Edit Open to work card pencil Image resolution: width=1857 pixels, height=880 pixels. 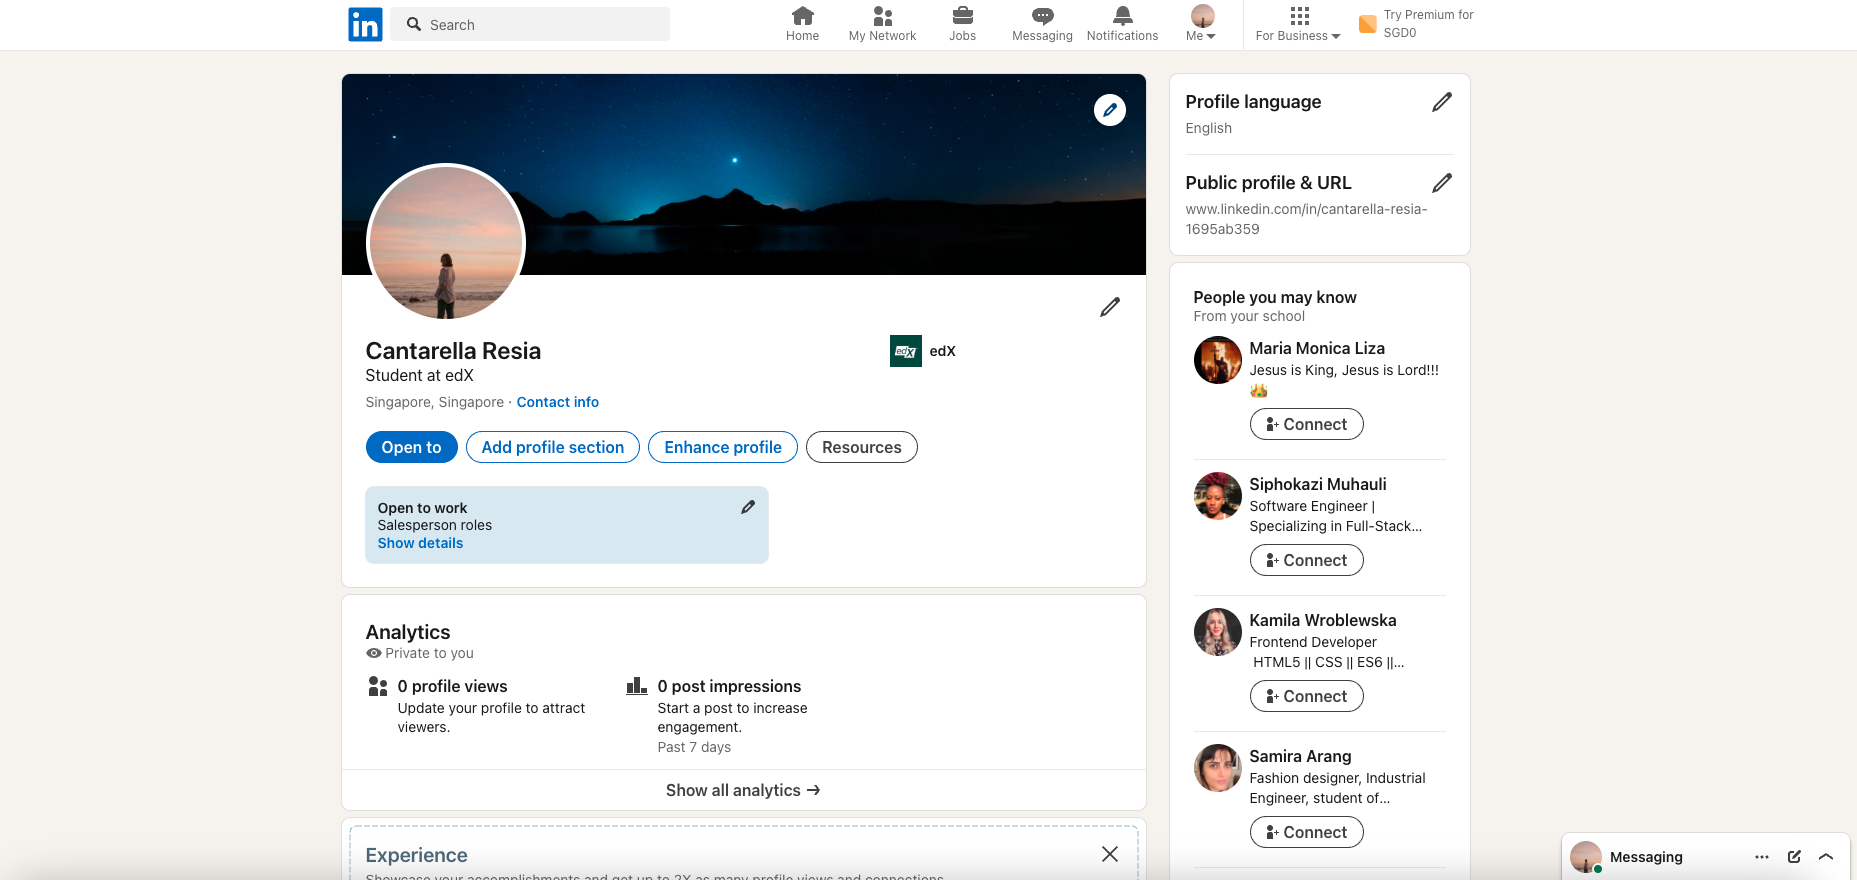pyautogui.click(x=748, y=507)
